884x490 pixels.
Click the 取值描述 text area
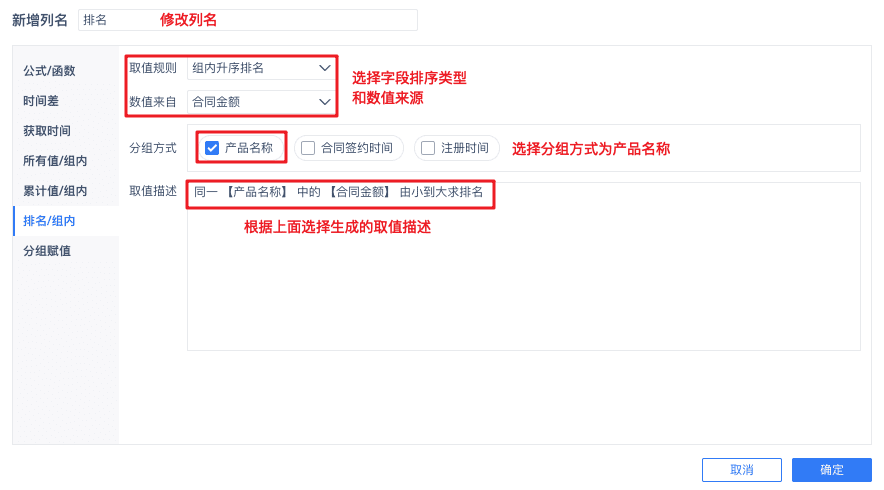coord(524,266)
